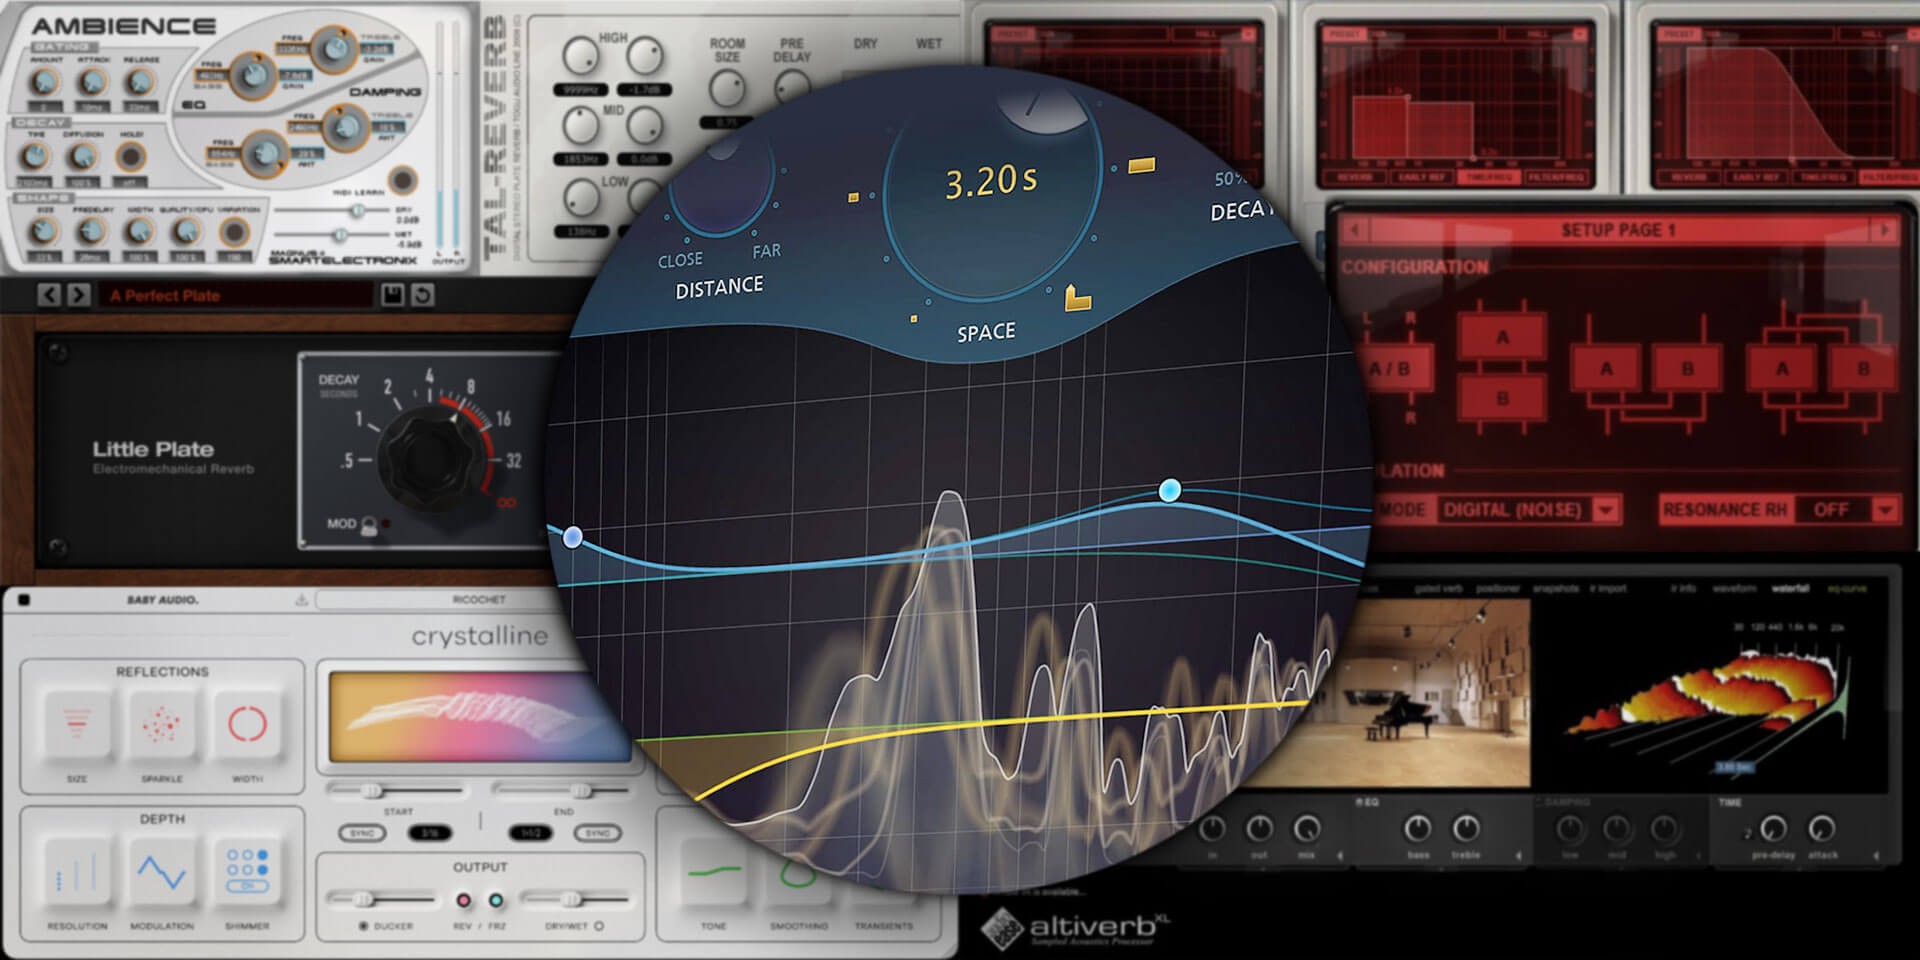Open Mode Digital (Noise) dropdown
This screenshot has height=960, width=1920.
(x=1528, y=510)
